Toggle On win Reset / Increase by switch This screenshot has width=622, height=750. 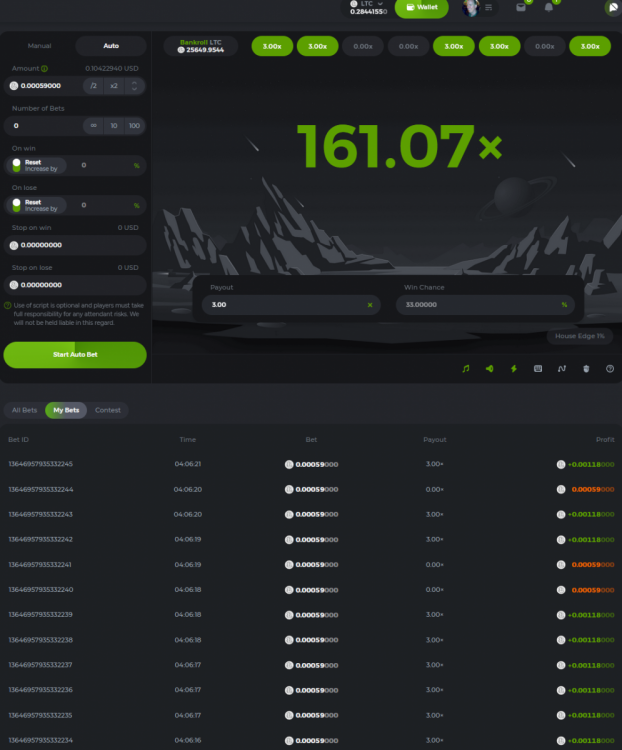point(17,165)
